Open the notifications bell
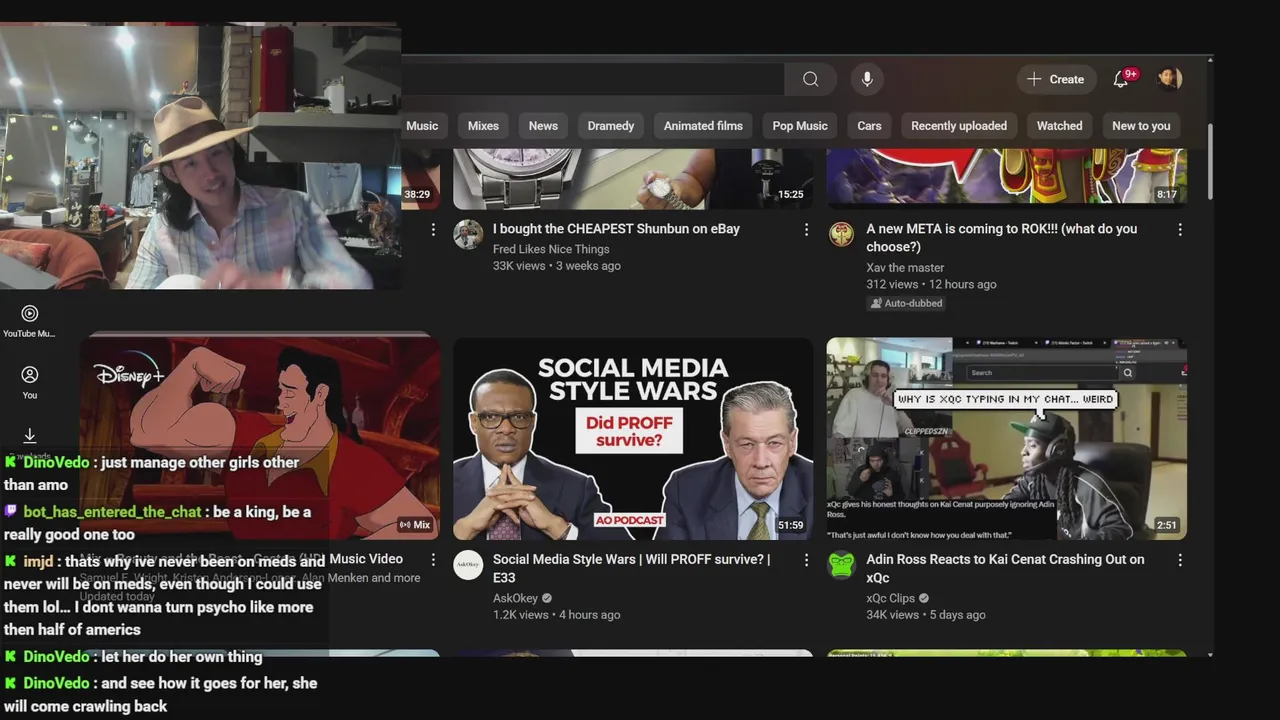 (x=1121, y=79)
